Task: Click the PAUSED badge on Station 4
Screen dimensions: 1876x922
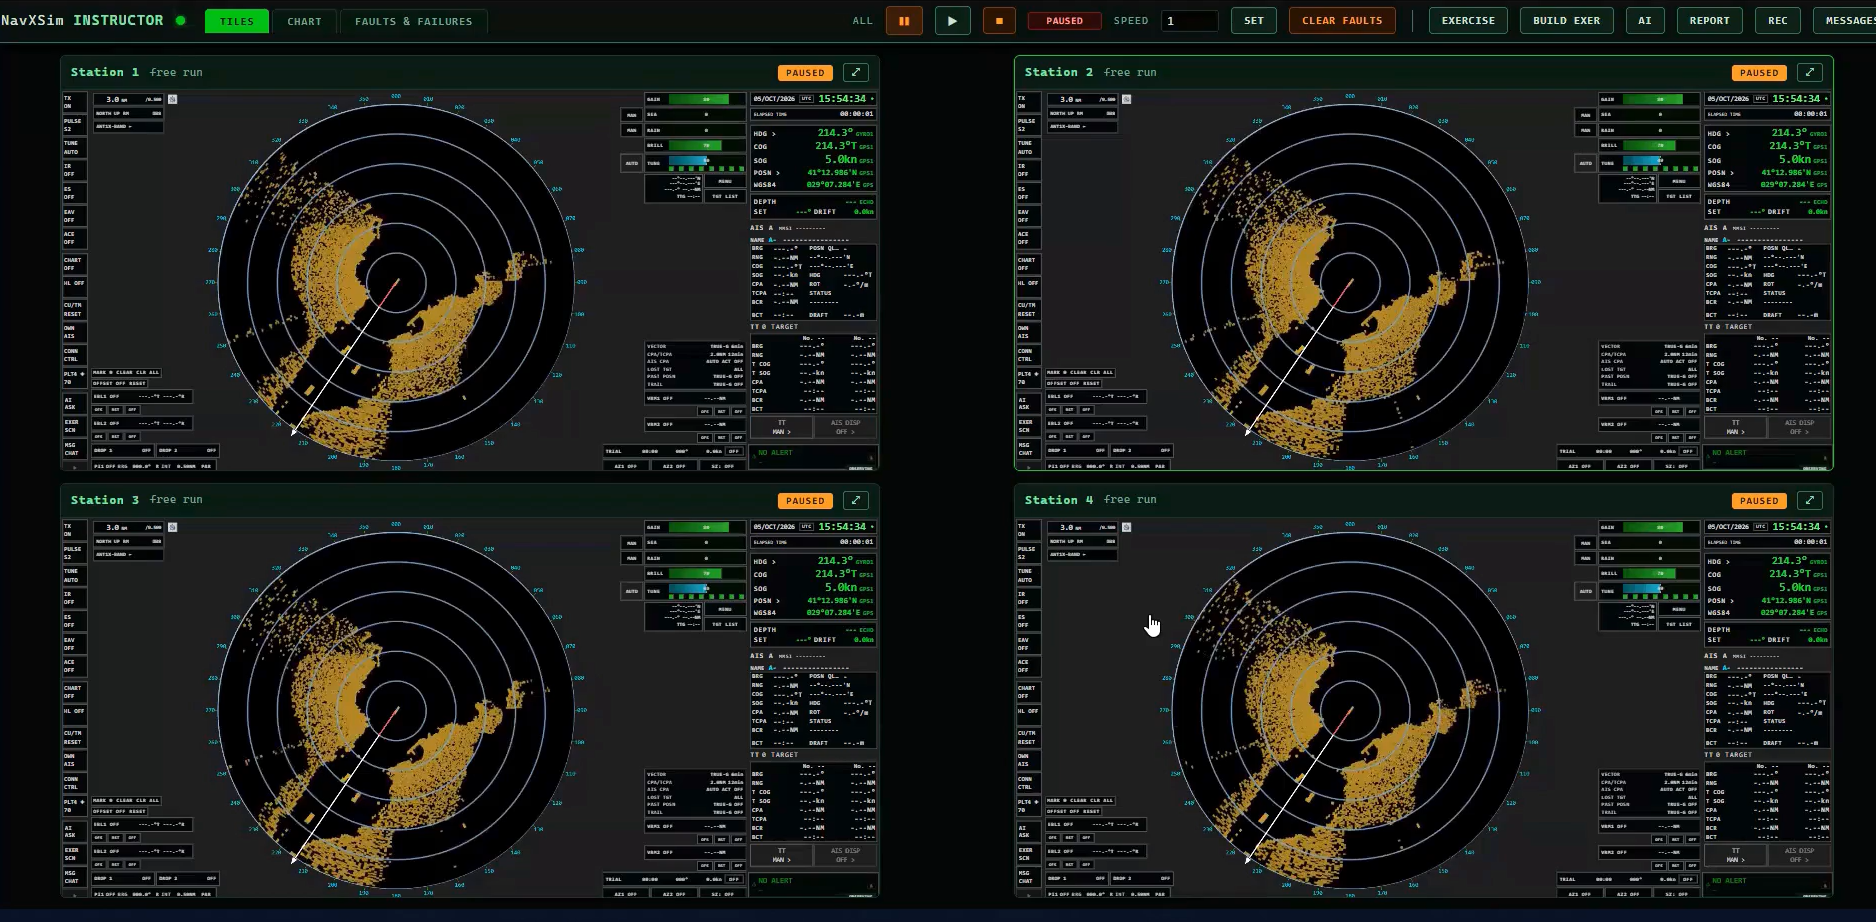Action: (1759, 501)
